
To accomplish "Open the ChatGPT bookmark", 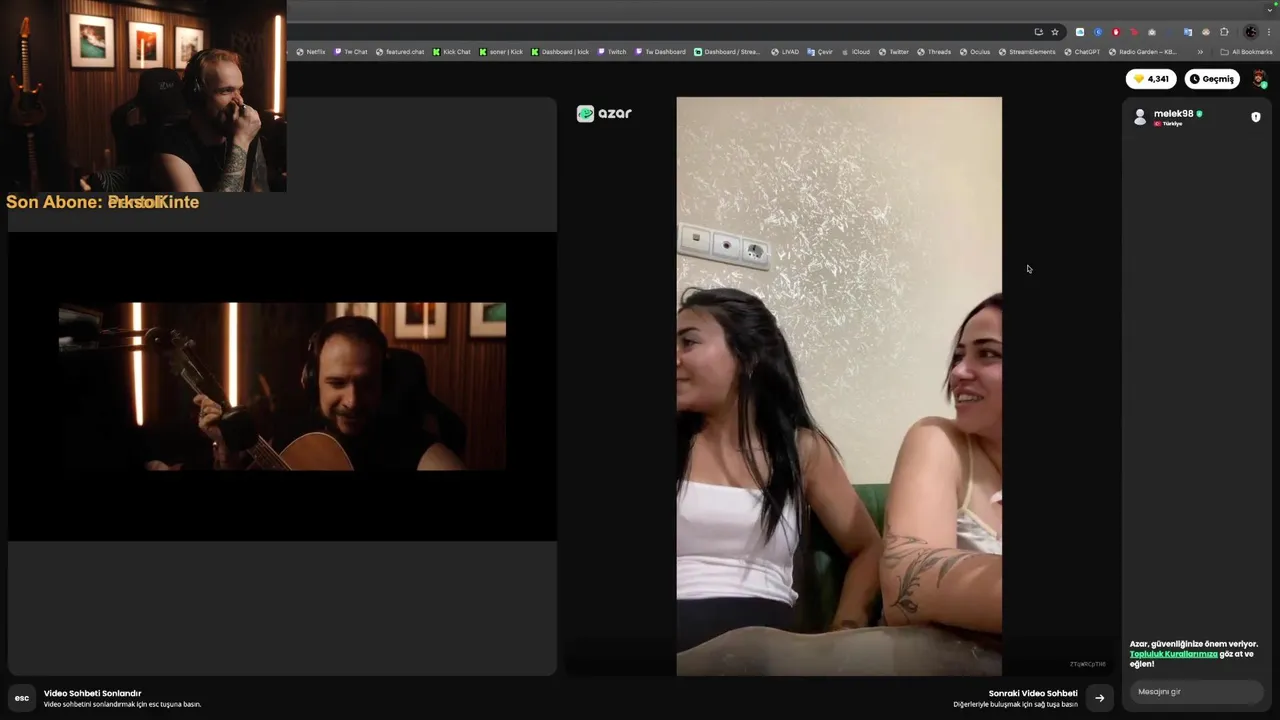I will click(x=1082, y=52).
